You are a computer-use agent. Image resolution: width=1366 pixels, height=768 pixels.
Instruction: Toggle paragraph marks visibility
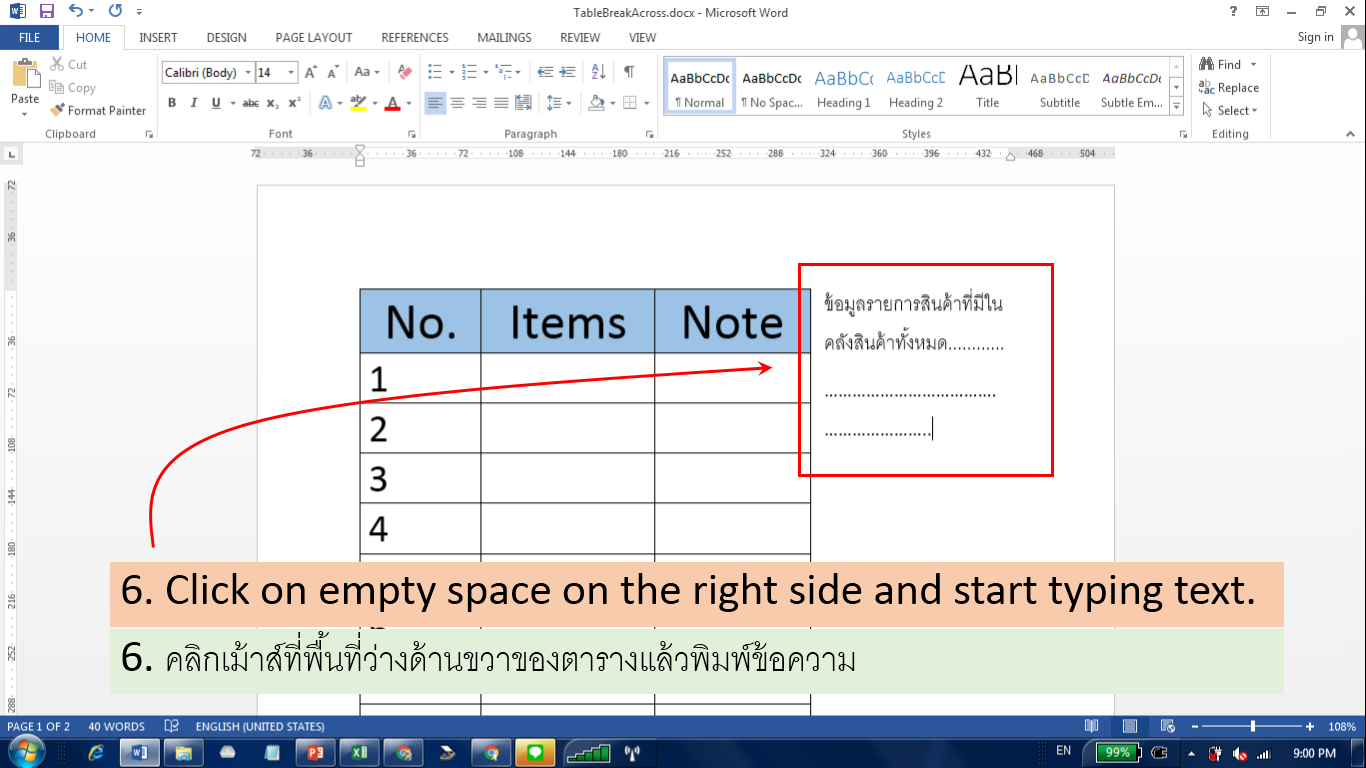coord(628,72)
